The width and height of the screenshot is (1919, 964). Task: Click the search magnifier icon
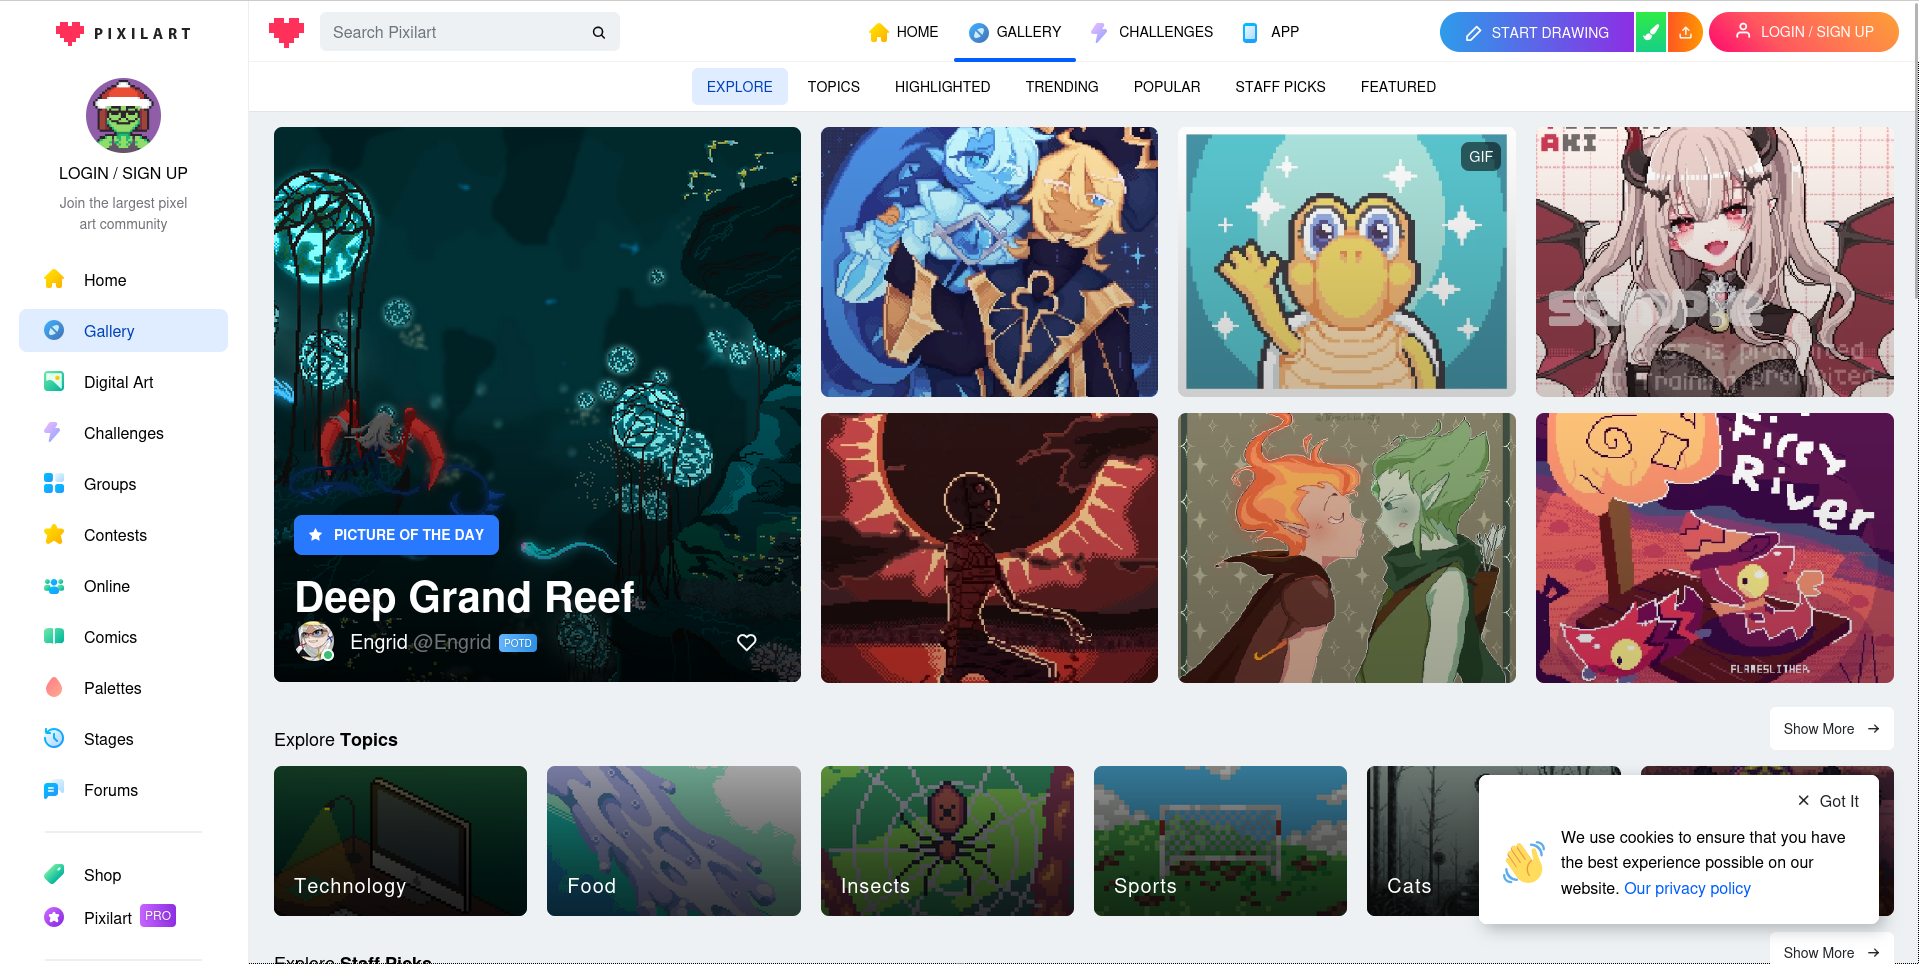(598, 32)
